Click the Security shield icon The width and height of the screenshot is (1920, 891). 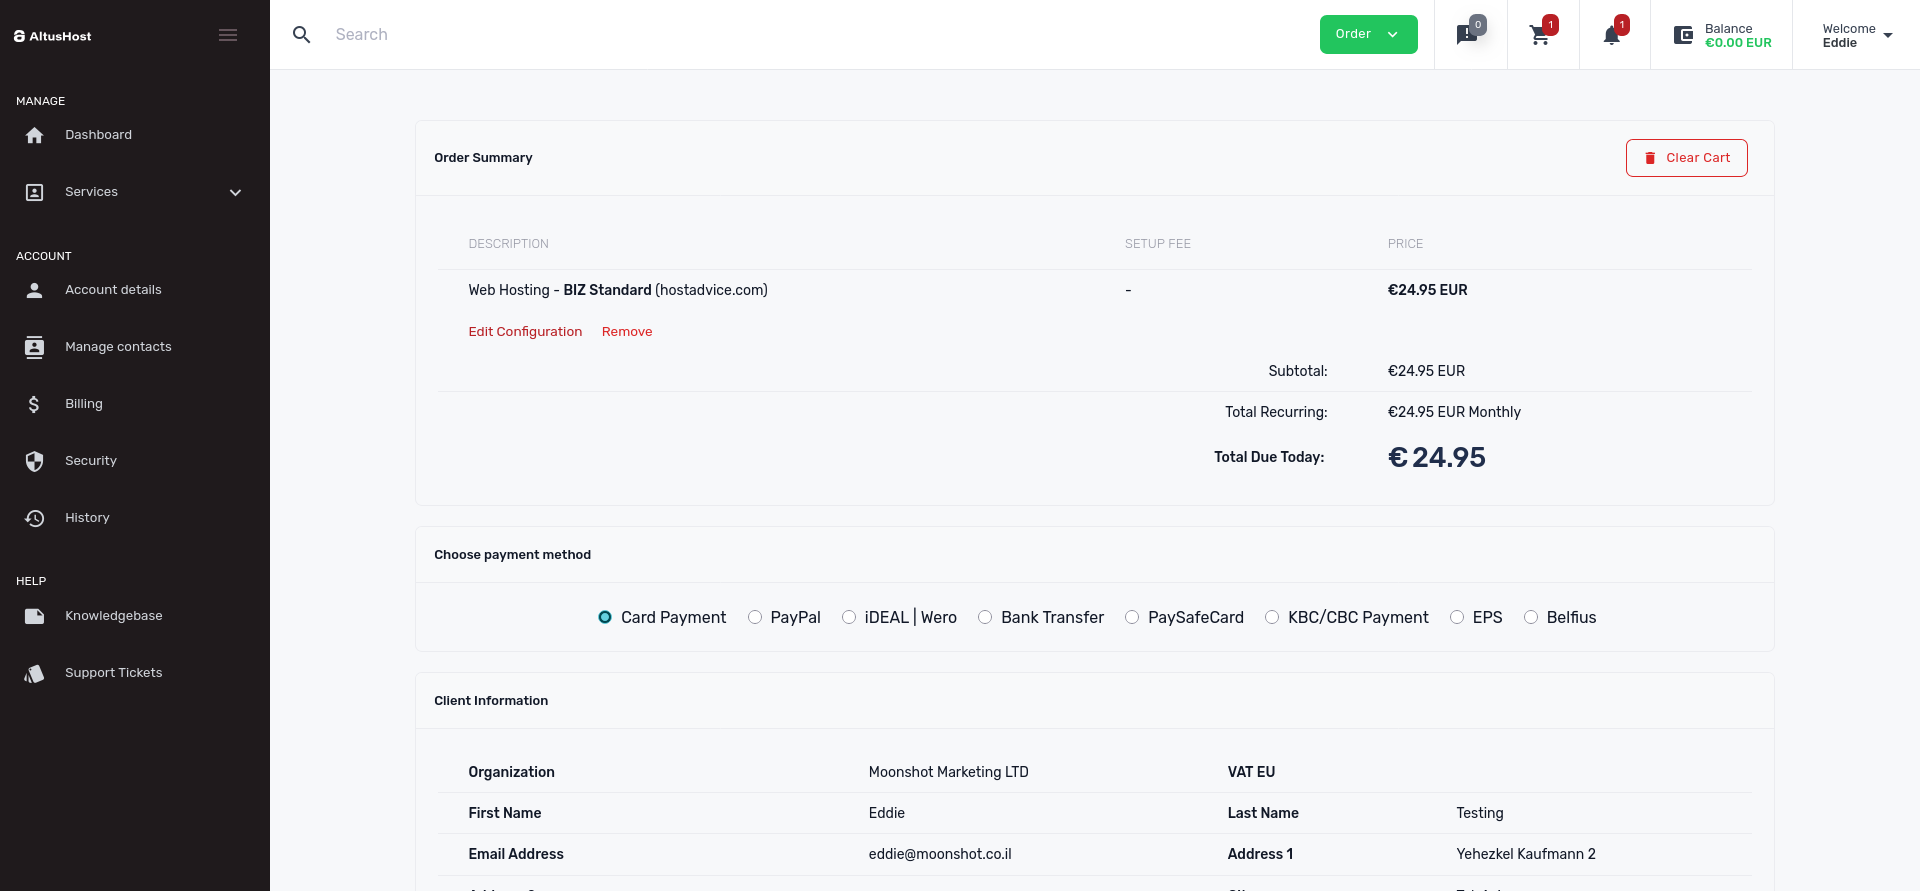tap(35, 461)
